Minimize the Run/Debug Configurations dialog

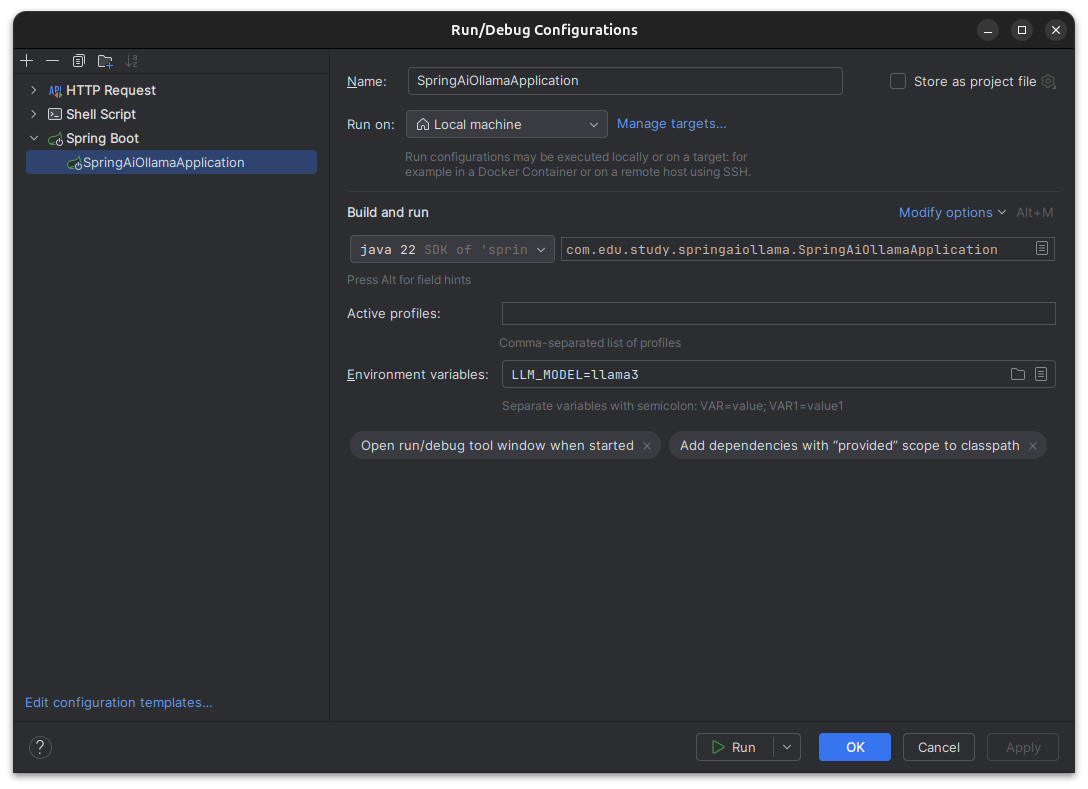coord(987,31)
